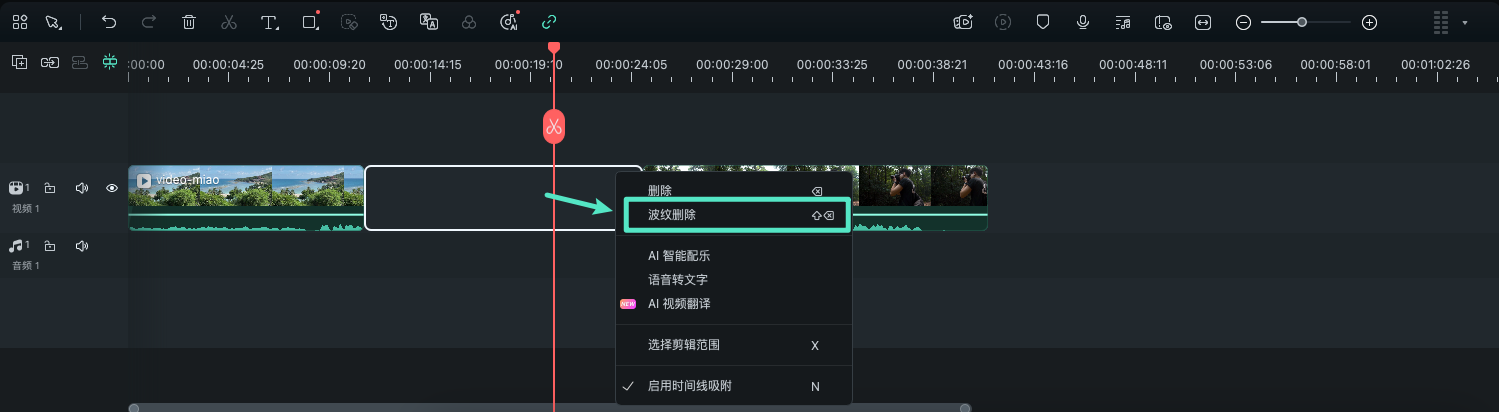Hide Video 1 track with eye icon

click(x=112, y=188)
